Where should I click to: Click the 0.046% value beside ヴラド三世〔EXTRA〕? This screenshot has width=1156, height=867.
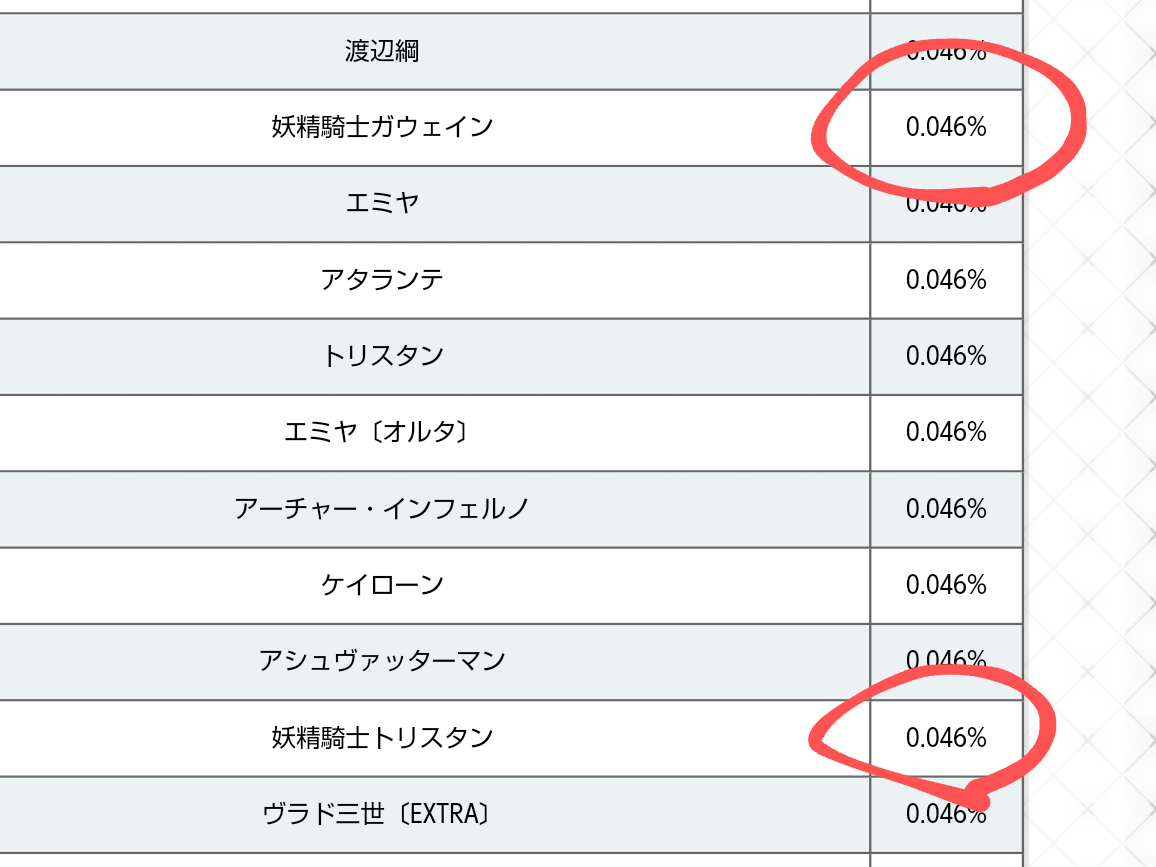[946, 814]
